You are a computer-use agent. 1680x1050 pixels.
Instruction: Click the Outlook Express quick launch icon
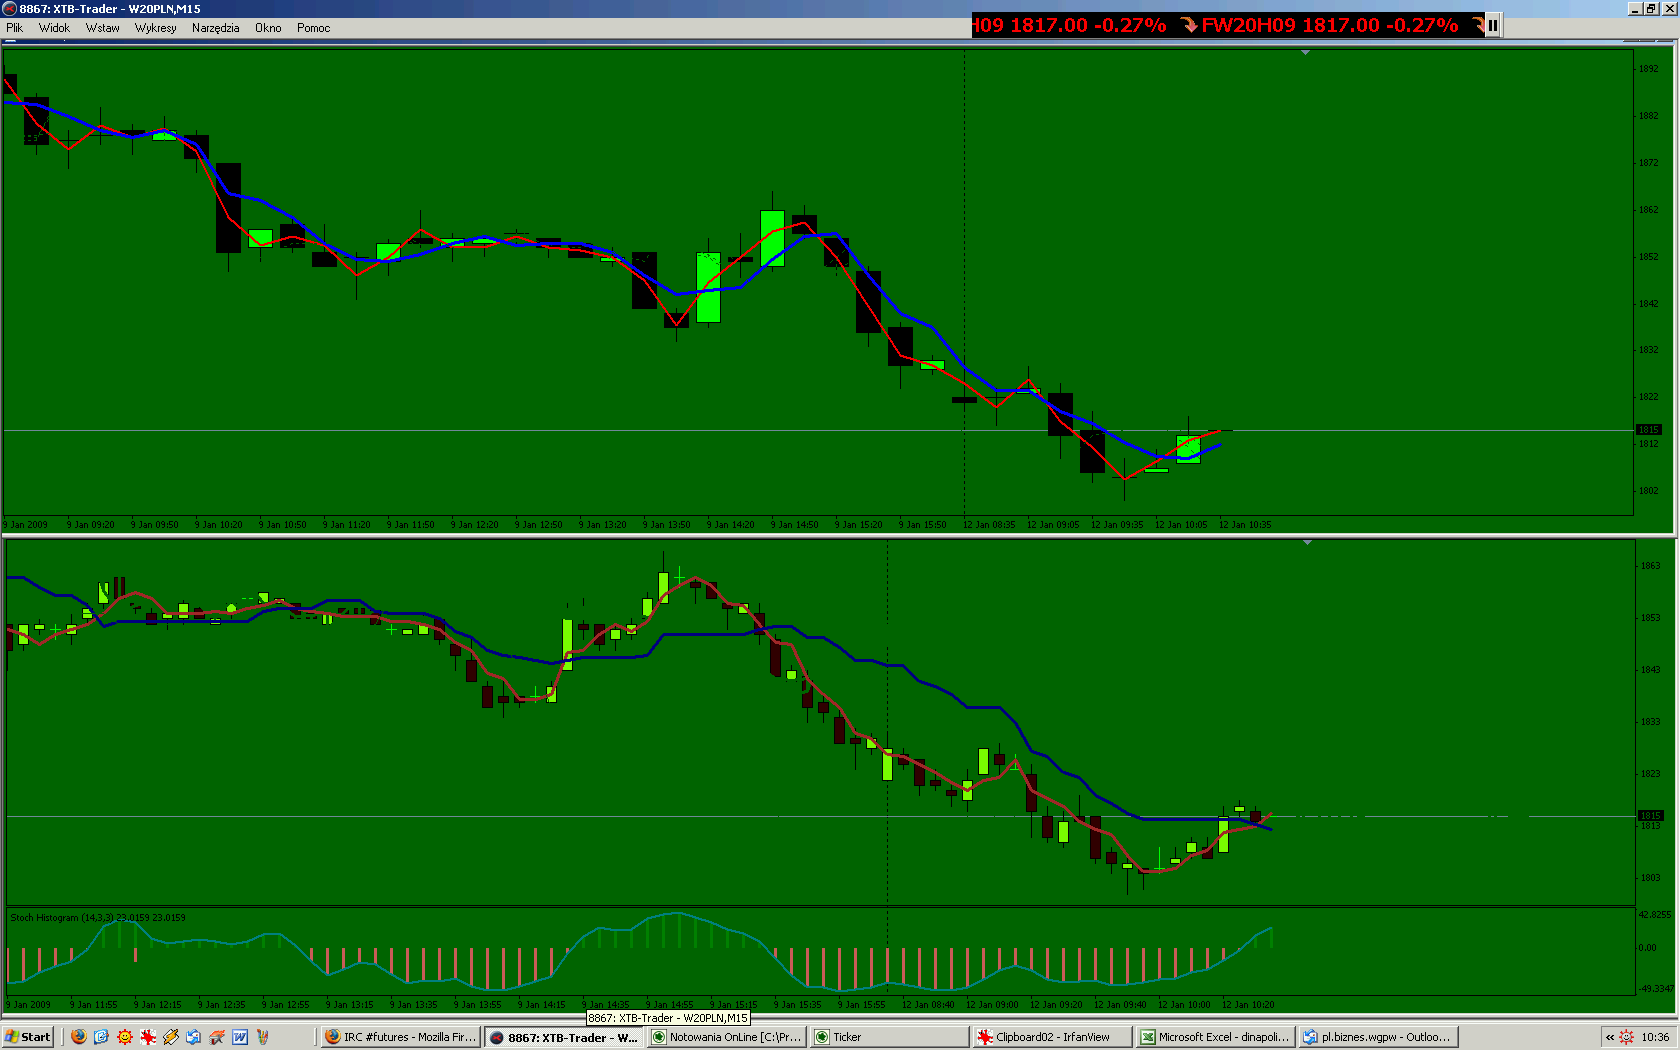click(x=194, y=1037)
